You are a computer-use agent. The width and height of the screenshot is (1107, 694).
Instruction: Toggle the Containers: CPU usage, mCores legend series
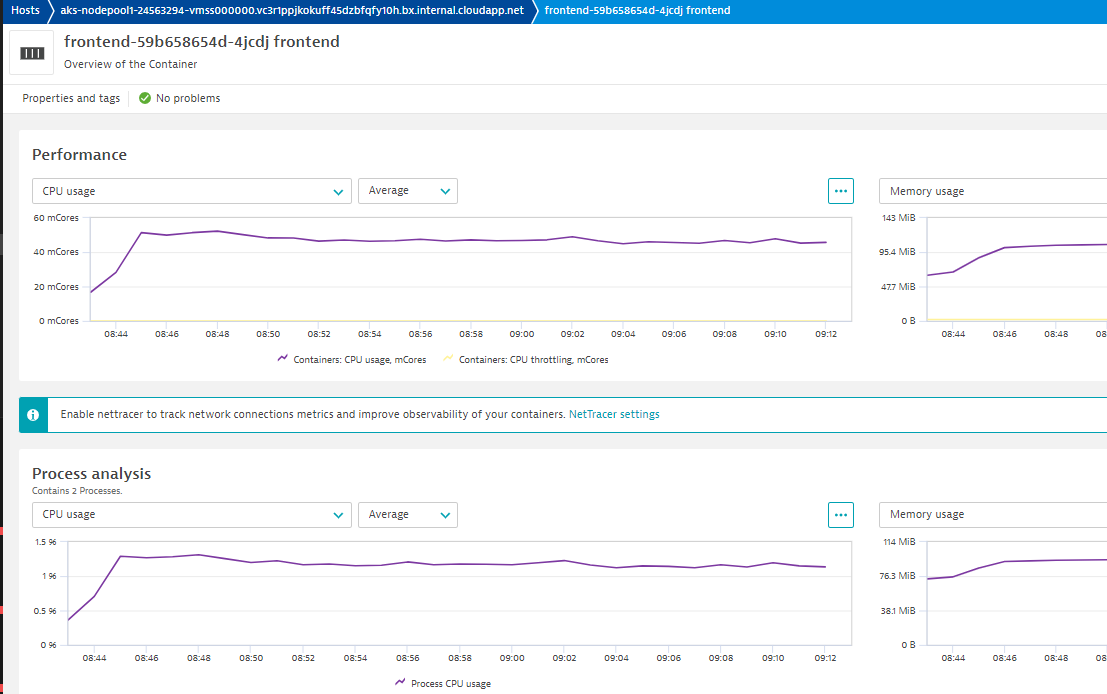pyautogui.click(x=359, y=359)
